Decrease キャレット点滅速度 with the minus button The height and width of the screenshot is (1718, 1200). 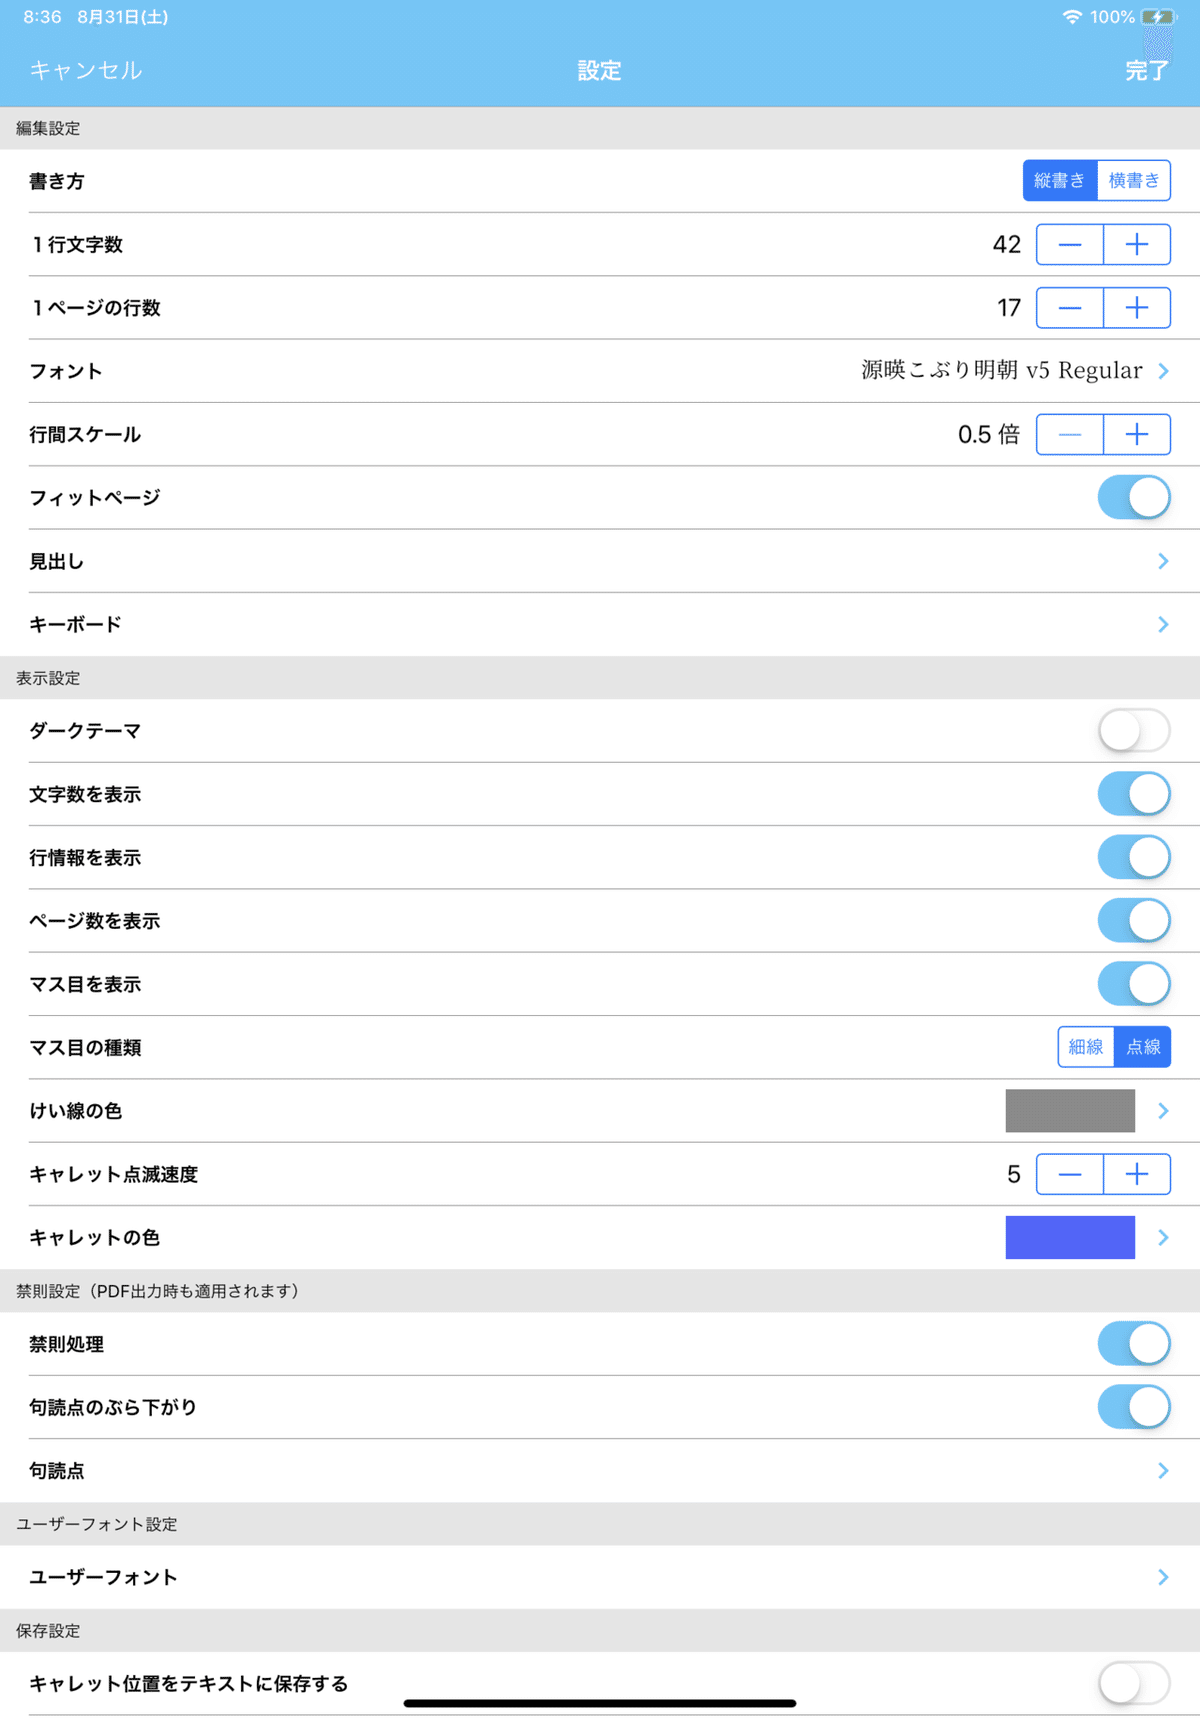pyautogui.click(x=1070, y=1174)
